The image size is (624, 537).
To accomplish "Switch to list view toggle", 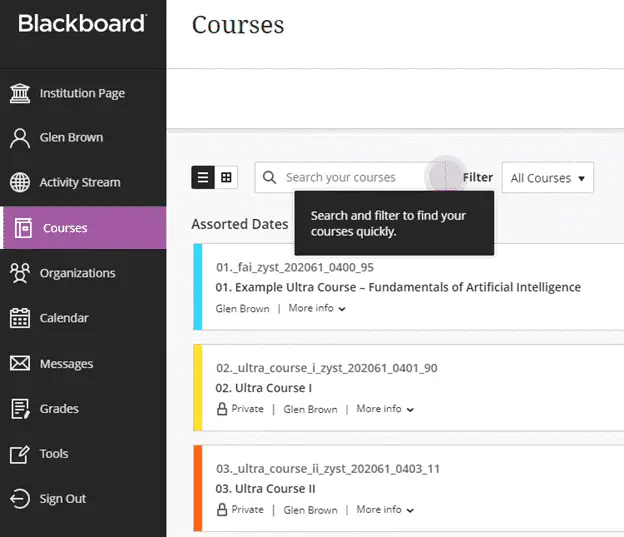I will (203, 177).
